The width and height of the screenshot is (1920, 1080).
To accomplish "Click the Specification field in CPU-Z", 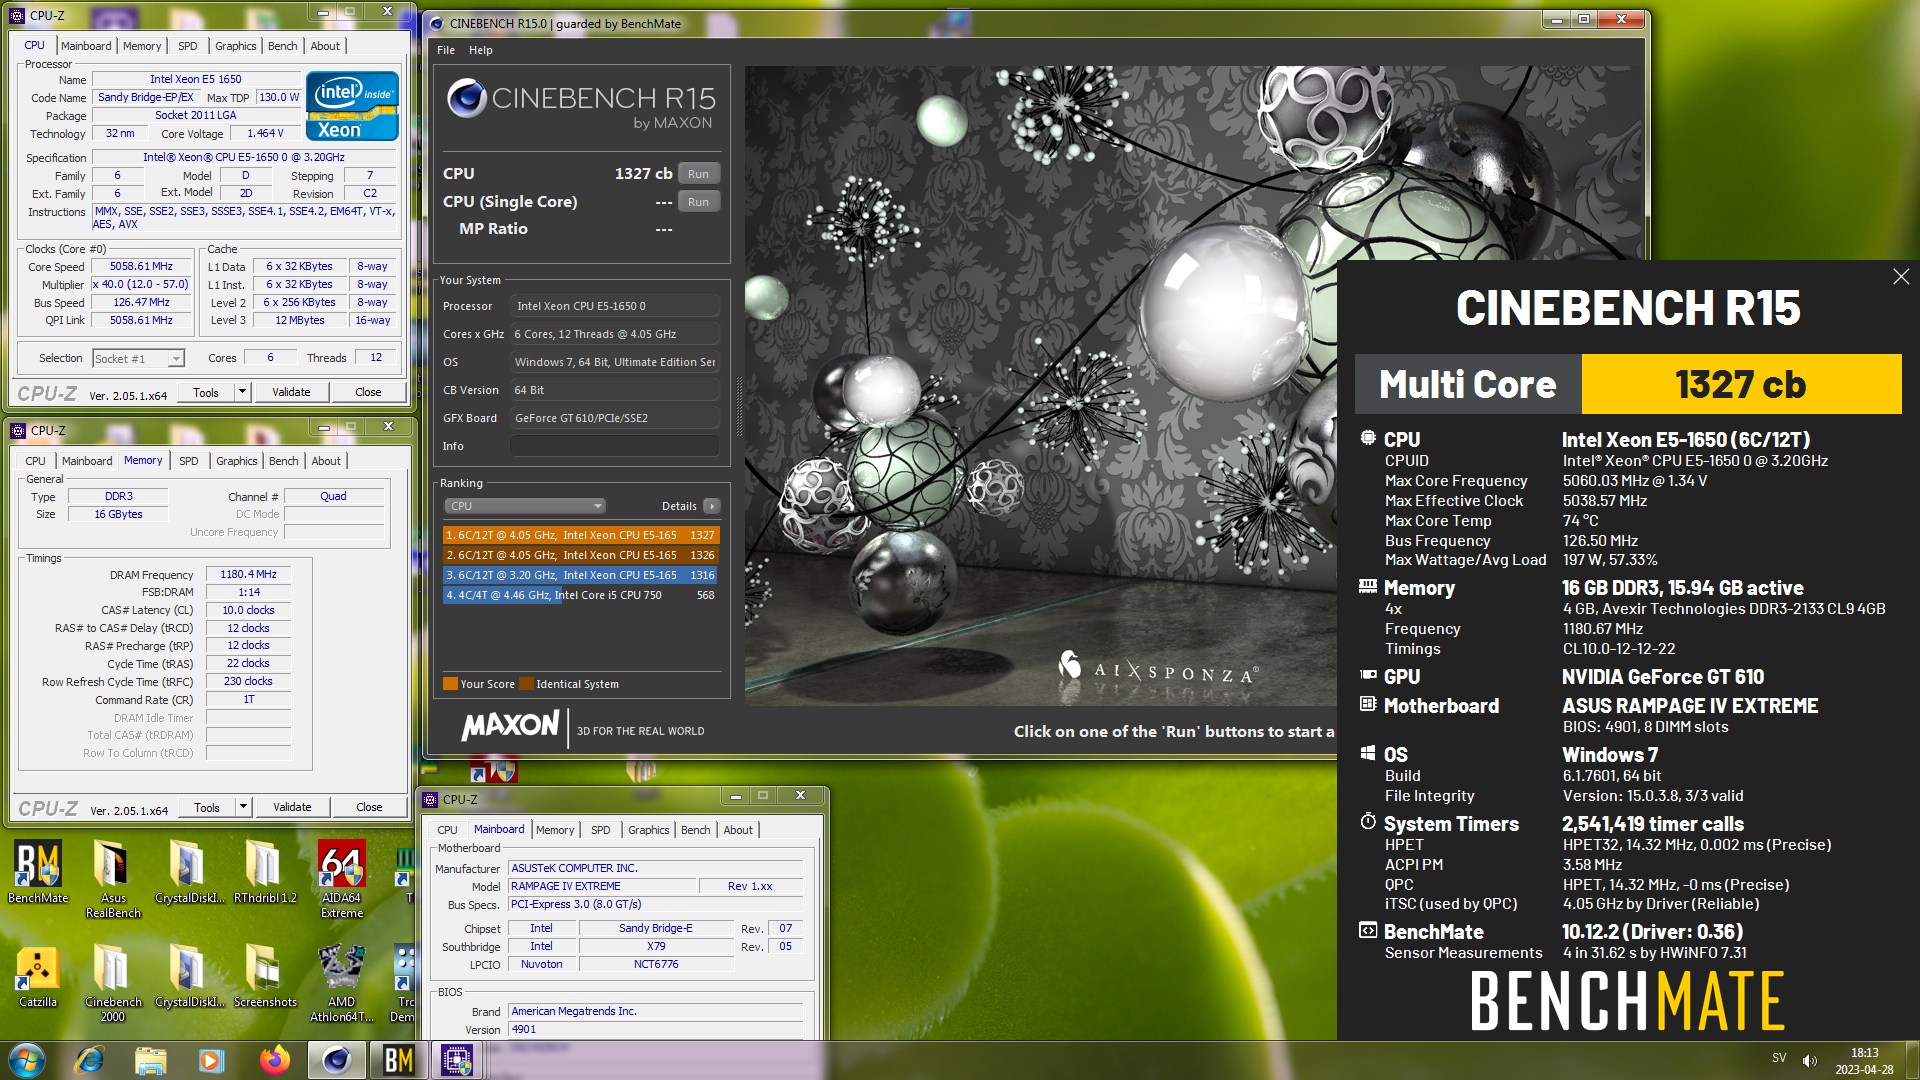I will 244,158.
